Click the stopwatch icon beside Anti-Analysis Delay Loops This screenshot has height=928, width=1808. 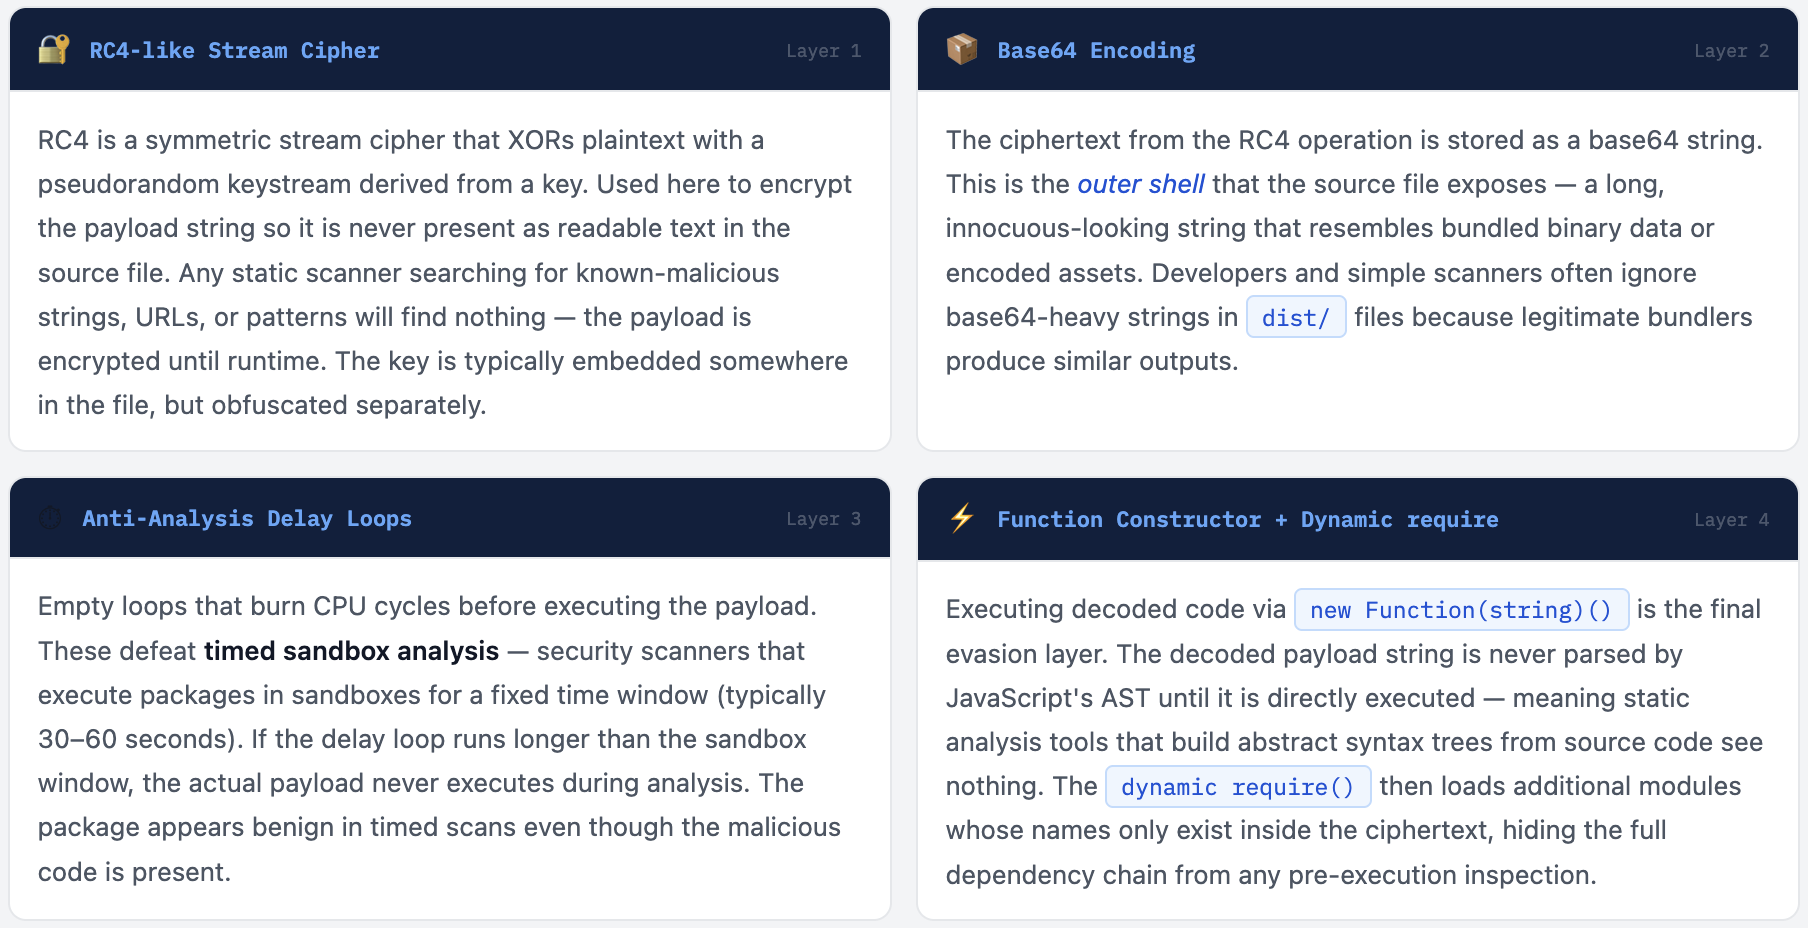(50, 518)
